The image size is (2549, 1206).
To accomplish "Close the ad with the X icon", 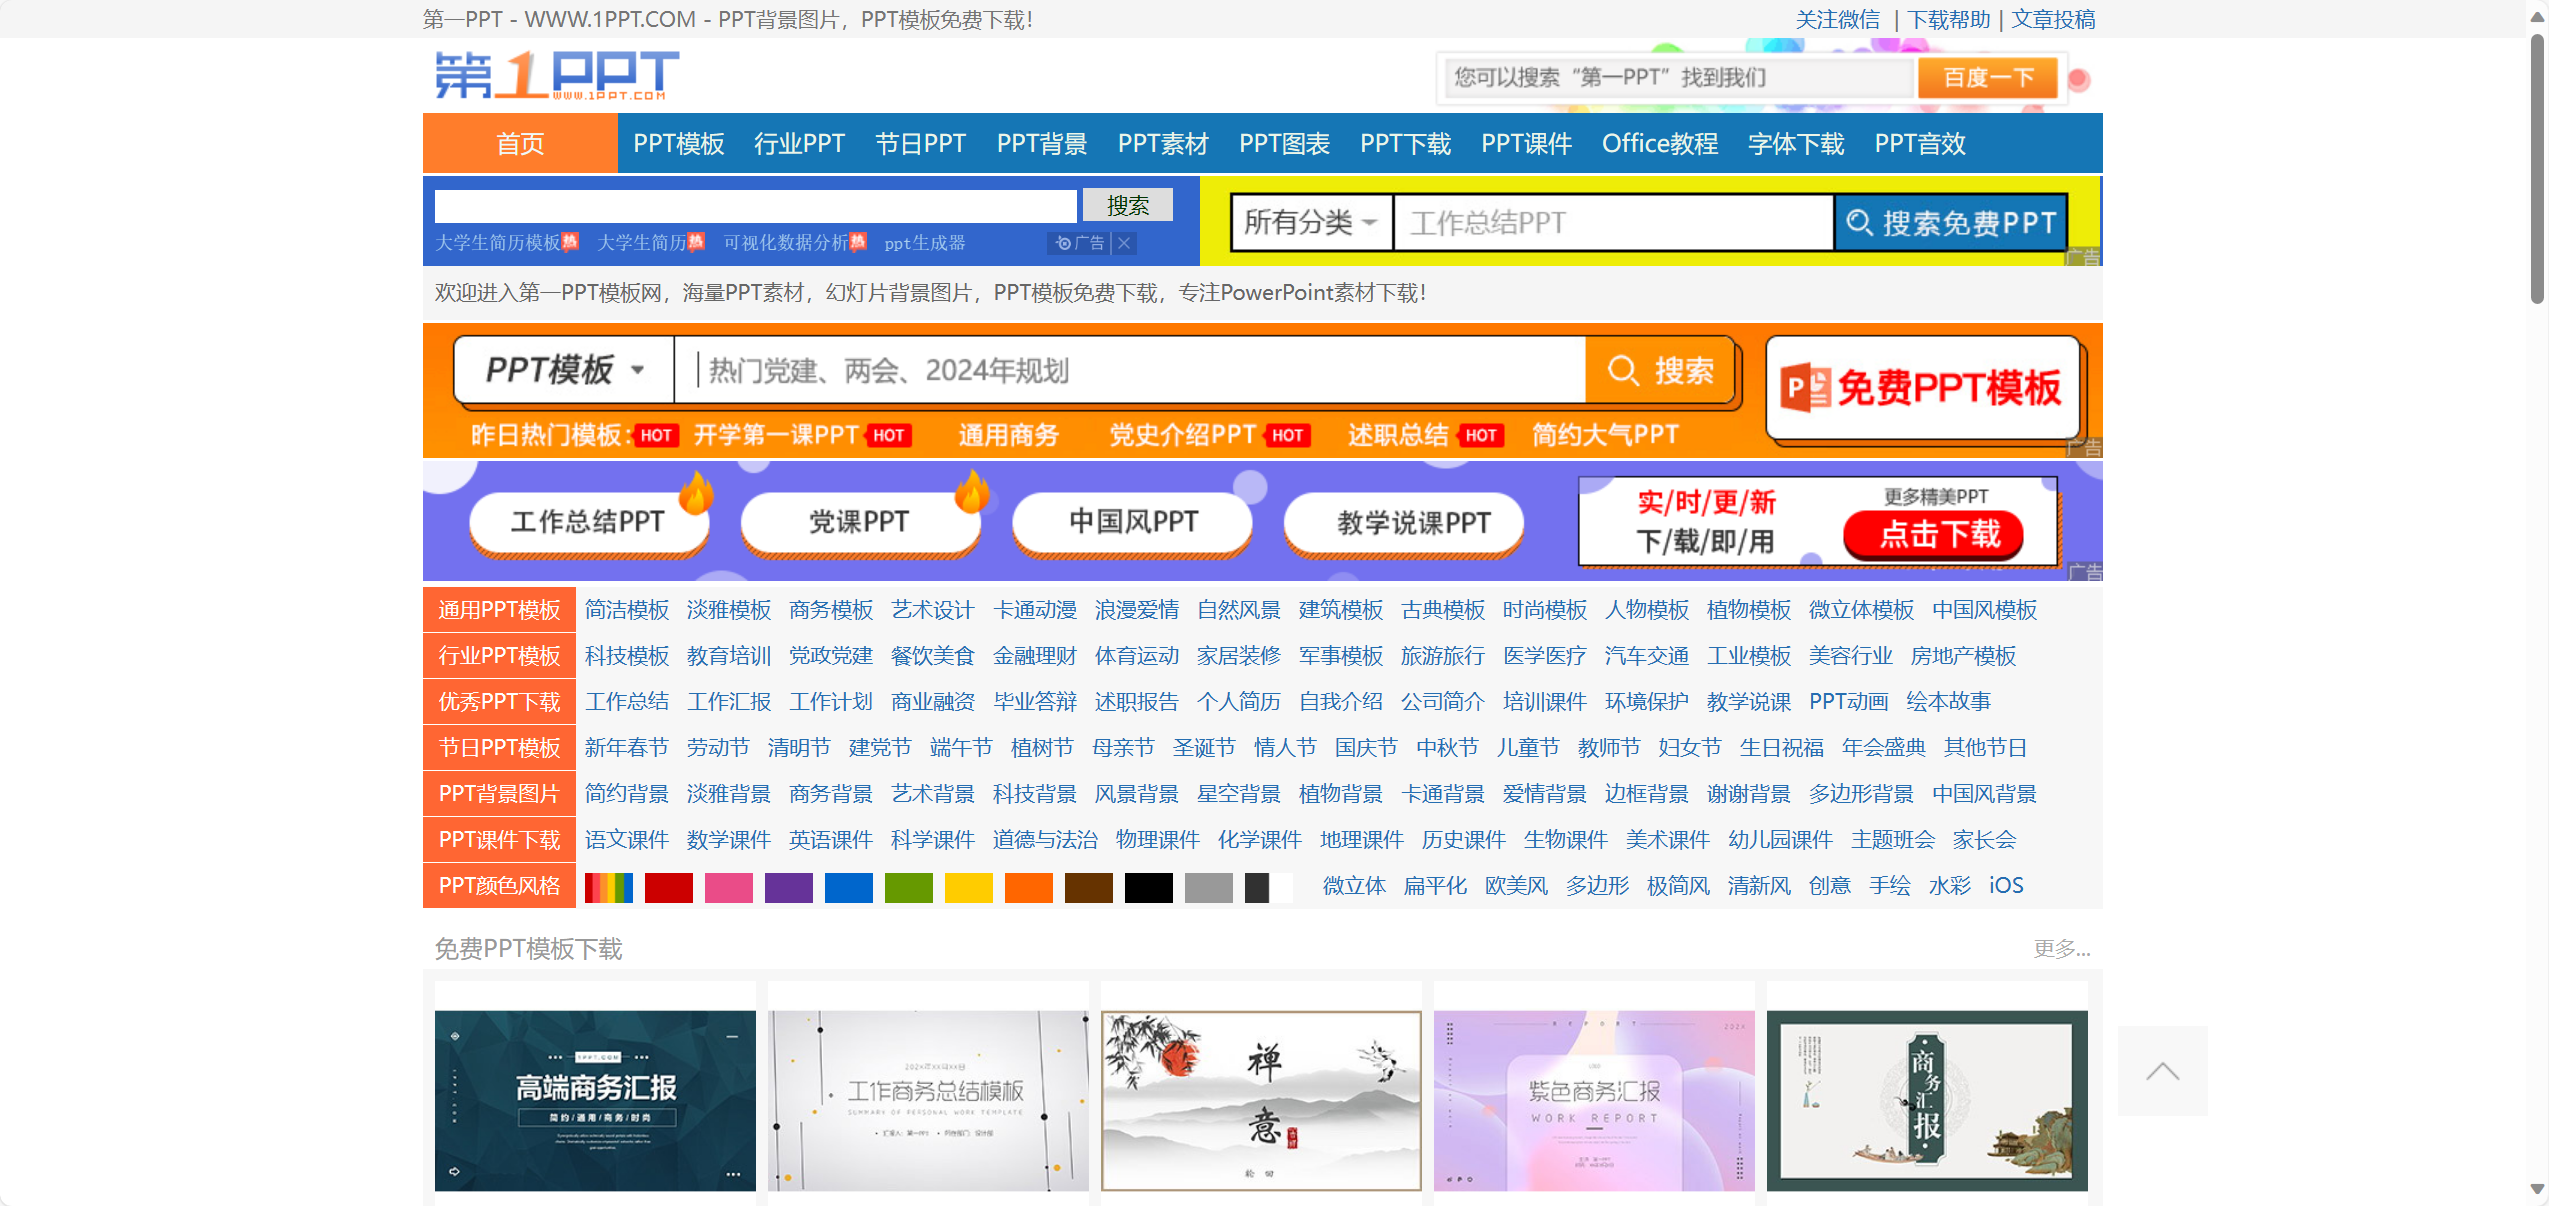I will (x=1125, y=243).
